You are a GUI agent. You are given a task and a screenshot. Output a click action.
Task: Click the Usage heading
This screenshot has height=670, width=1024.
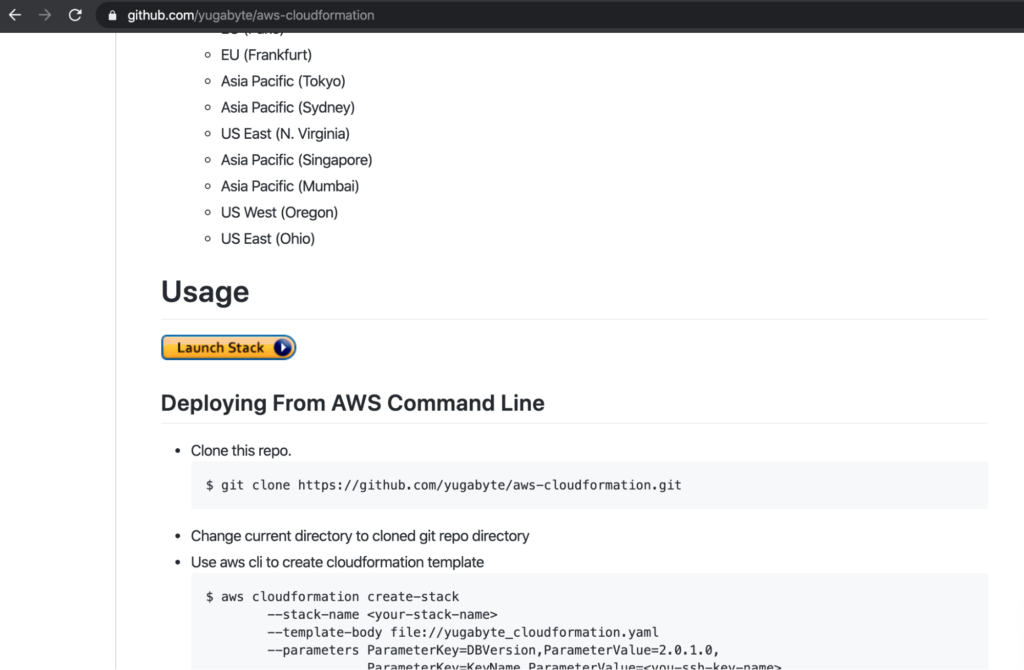click(205, 292)
